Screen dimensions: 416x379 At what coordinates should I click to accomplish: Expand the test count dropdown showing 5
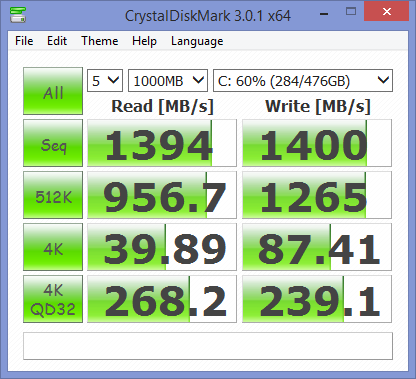pyautogui.click(x=105, y=81)
